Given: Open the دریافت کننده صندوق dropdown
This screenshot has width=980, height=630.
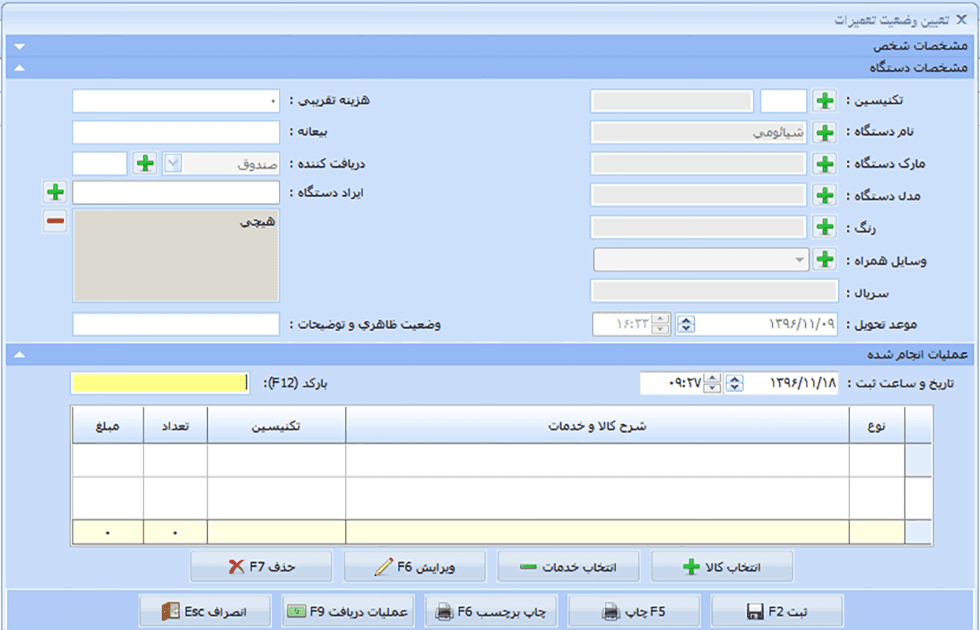Looking at the screenshot, I should [172, 164].
